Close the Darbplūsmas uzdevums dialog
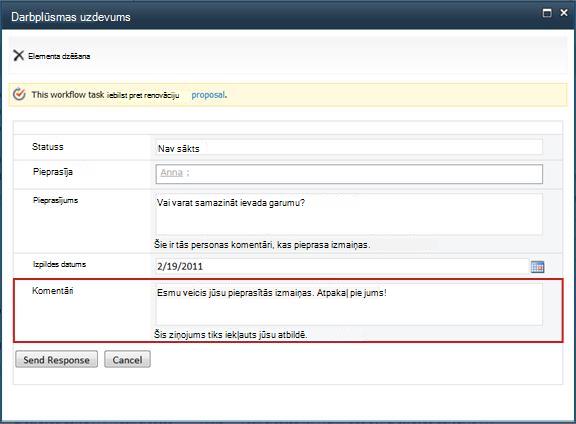The image size is (576, 424). pyautogui.click(x=564, y=13)
